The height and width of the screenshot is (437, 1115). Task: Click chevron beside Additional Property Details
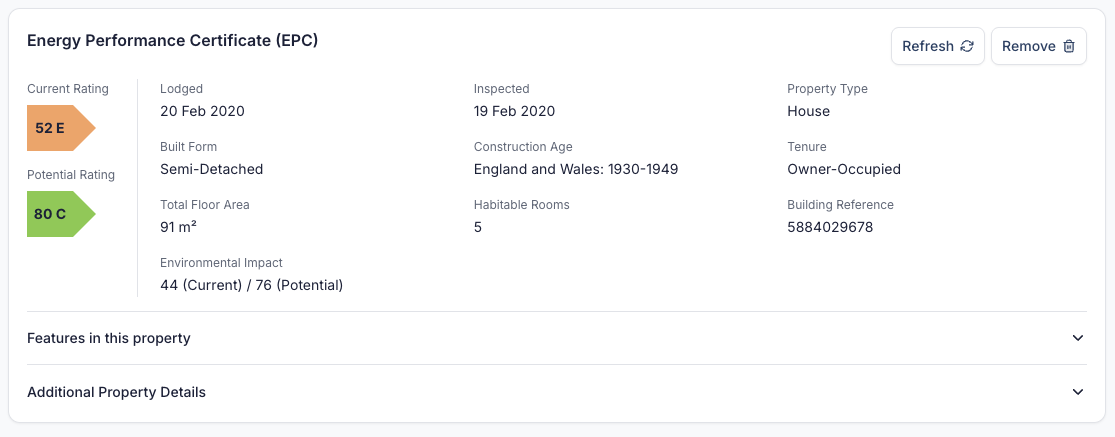coord(1077,392)
